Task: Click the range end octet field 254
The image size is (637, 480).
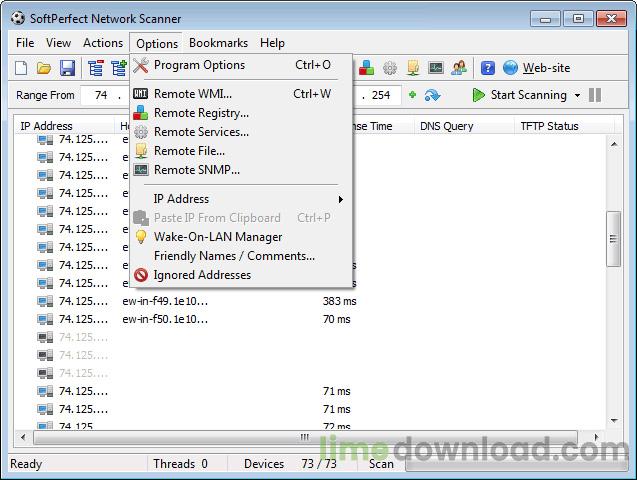Action: point(381,95)
